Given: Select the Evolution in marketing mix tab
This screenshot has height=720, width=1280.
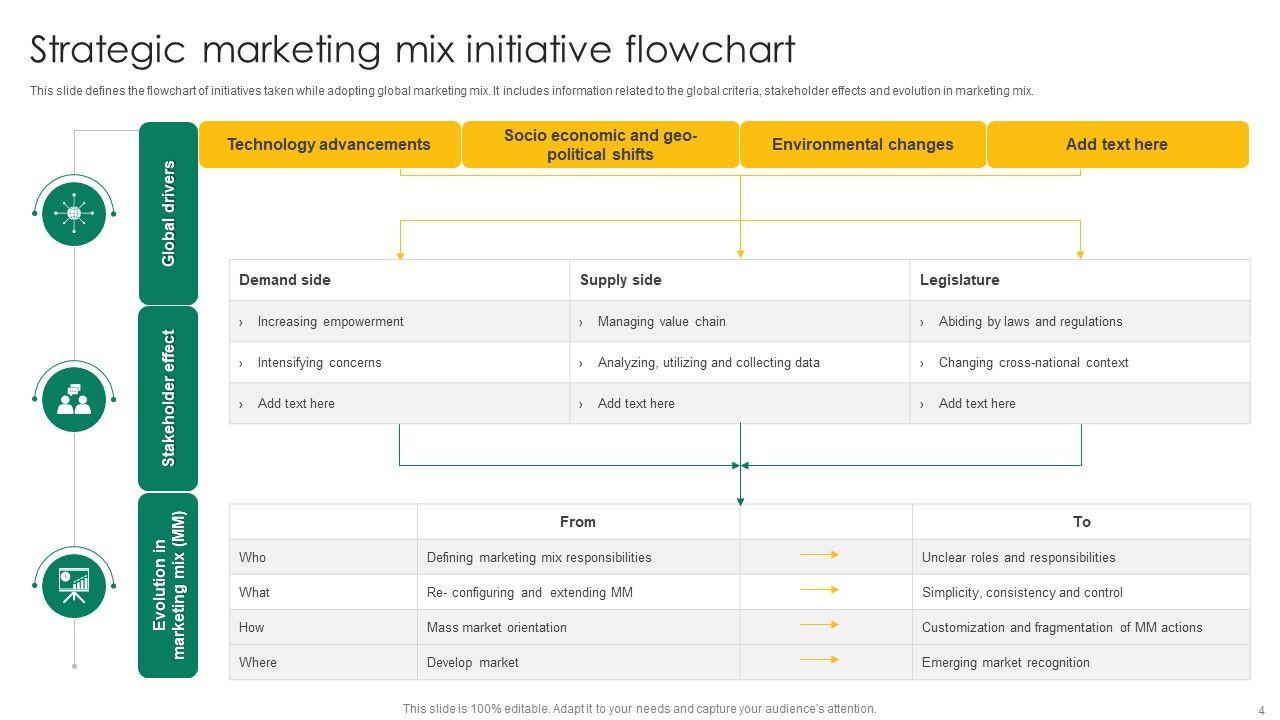Looking at the screenshot, I should pos(168,585).
